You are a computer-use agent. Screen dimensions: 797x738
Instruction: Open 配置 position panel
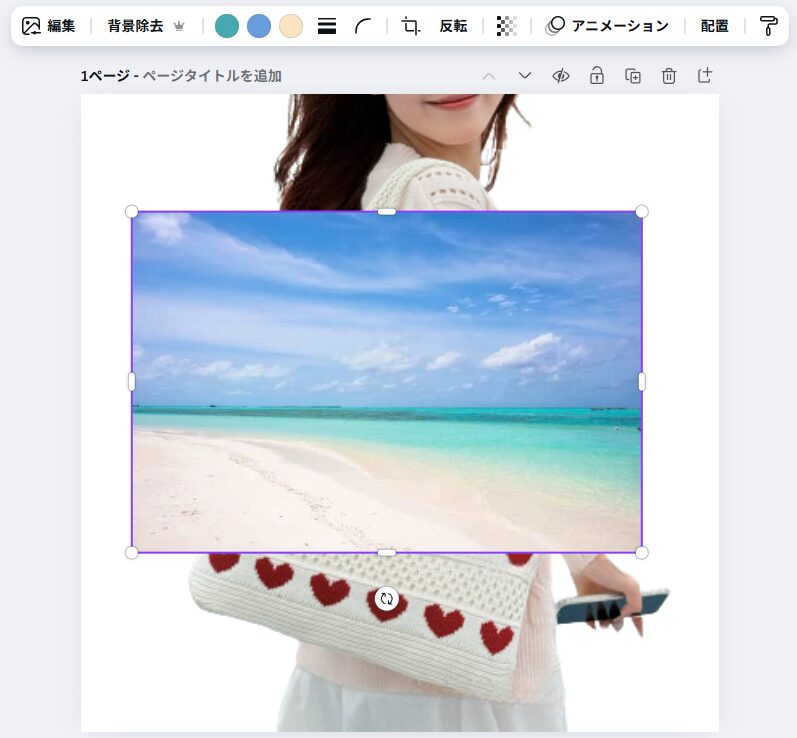pyautogui.click(x=715, y=26)
